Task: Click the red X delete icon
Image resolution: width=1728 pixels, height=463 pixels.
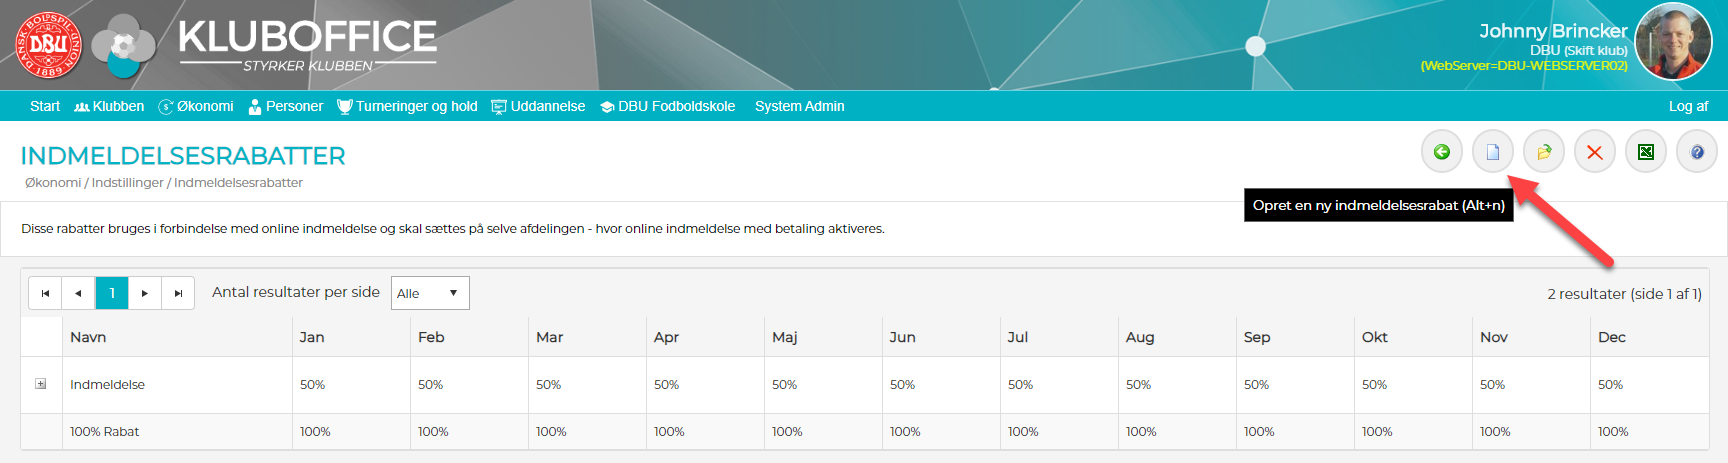Action: (x=1594, y=152)
